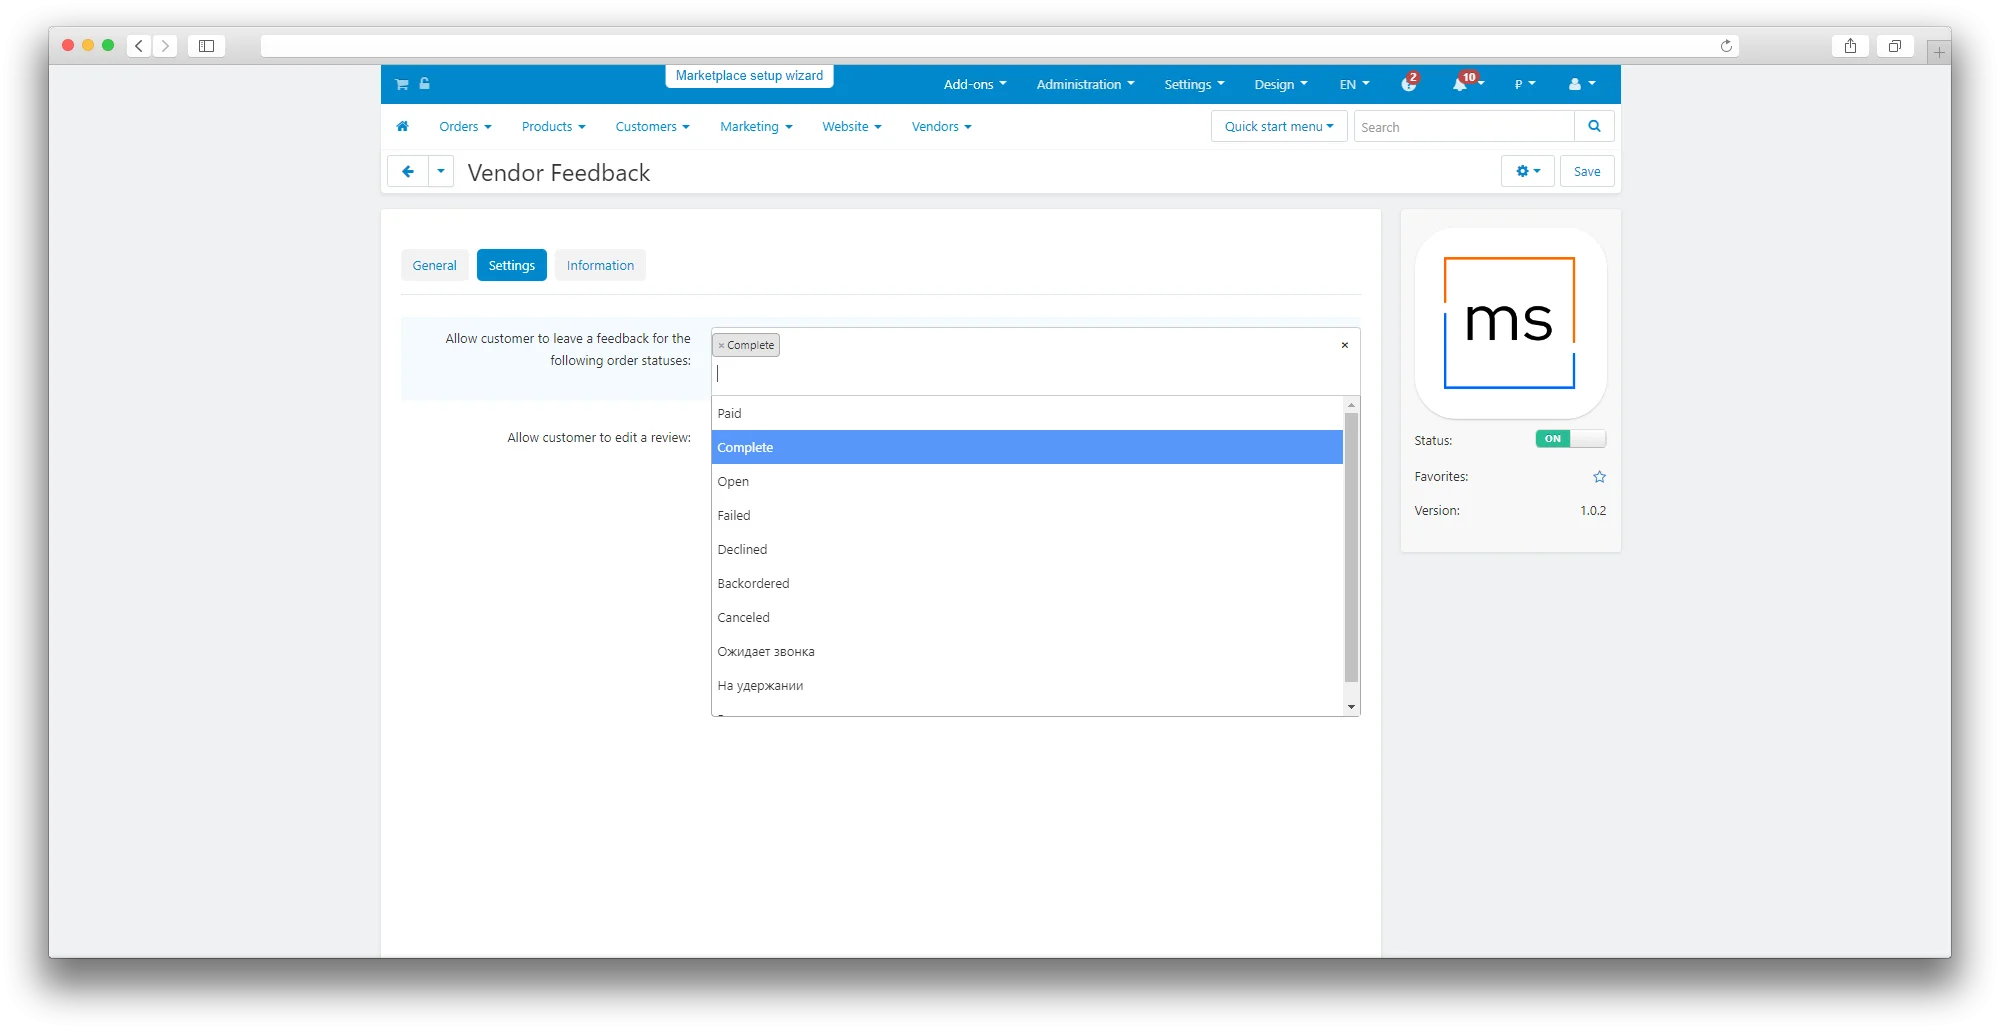Go forward in browser history
The image size is (2000, 1029).
point(166,46)
